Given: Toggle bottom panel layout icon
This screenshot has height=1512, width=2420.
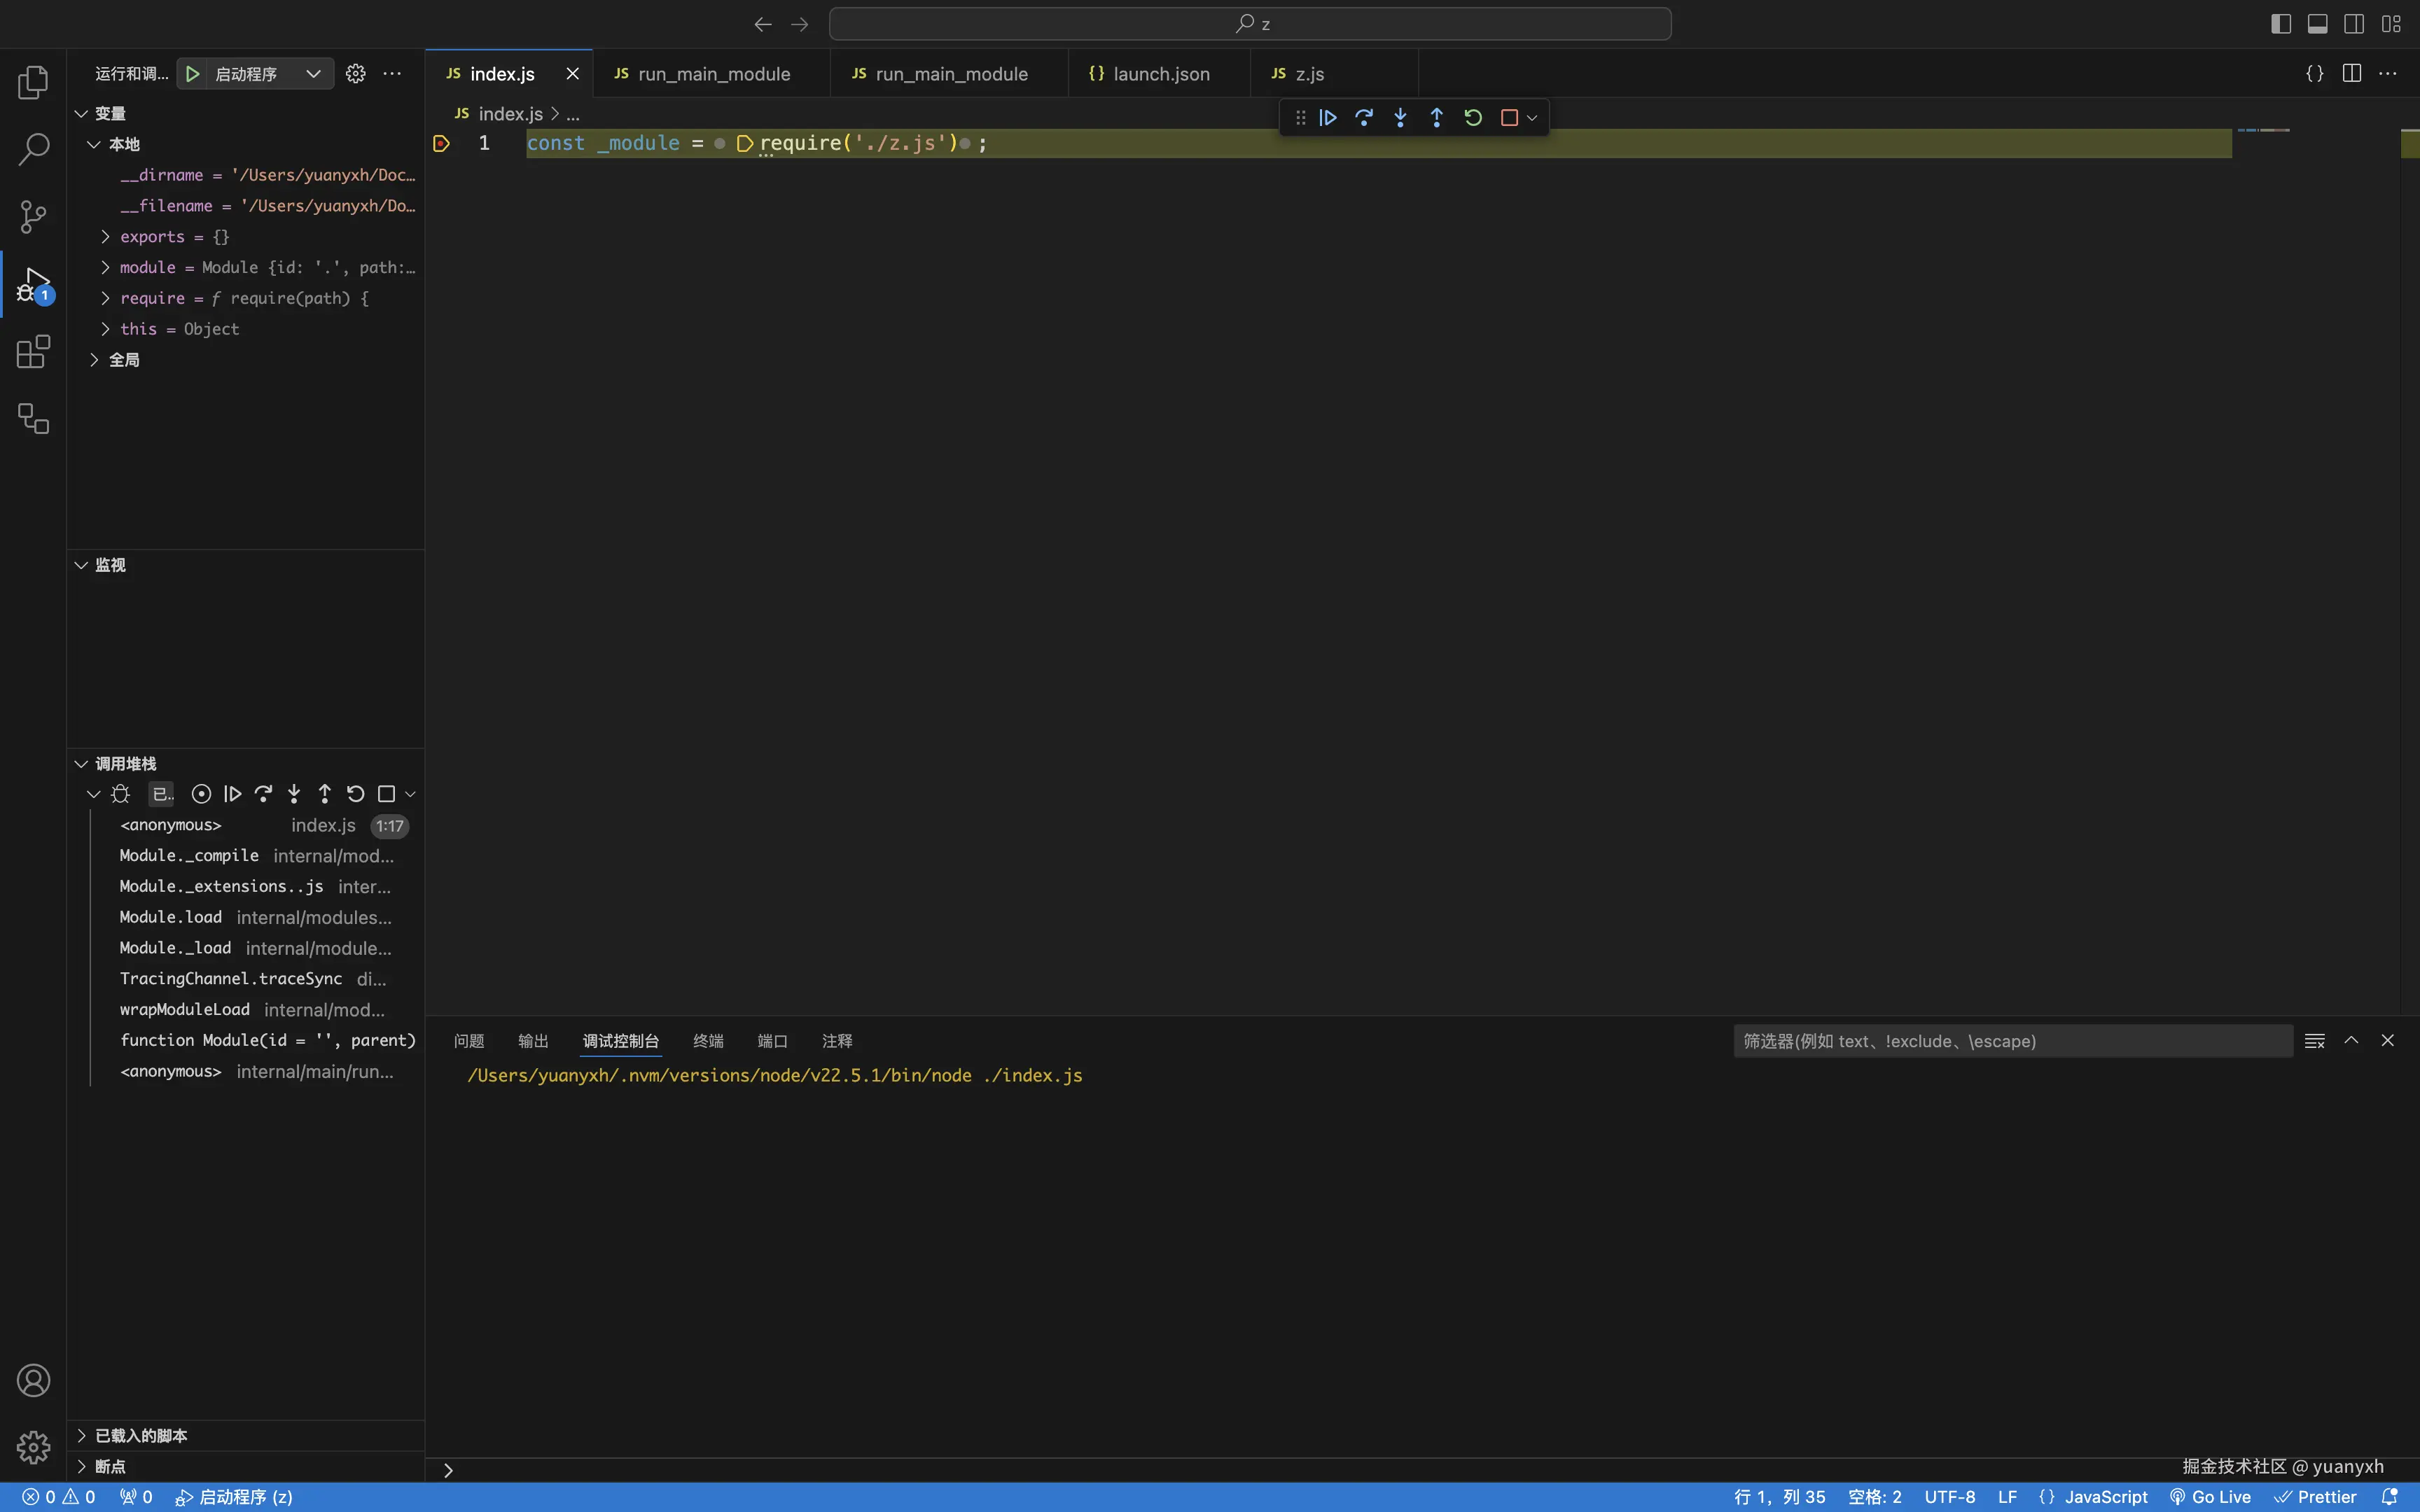Looking at the screenshot, I should (2317, 24).
